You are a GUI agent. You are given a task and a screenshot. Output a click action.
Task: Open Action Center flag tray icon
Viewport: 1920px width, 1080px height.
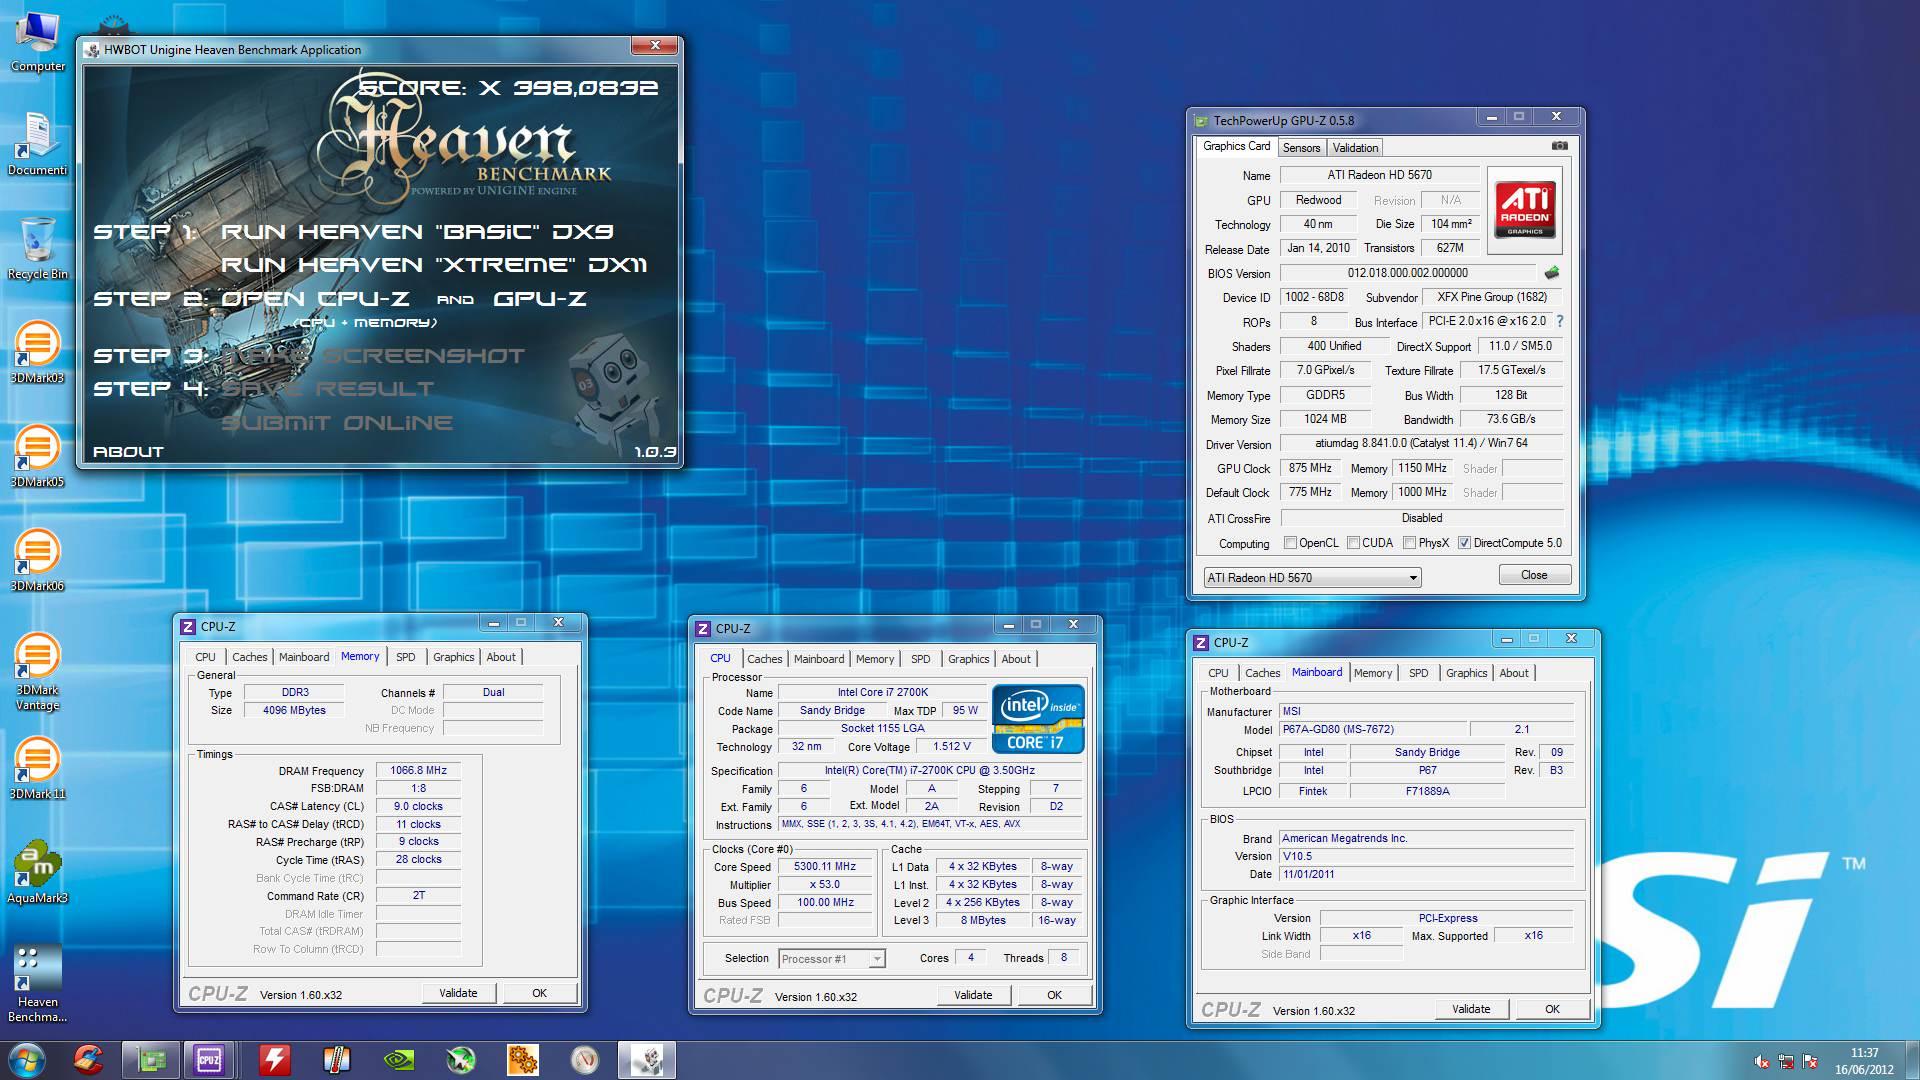(x=1810, y=1061)
